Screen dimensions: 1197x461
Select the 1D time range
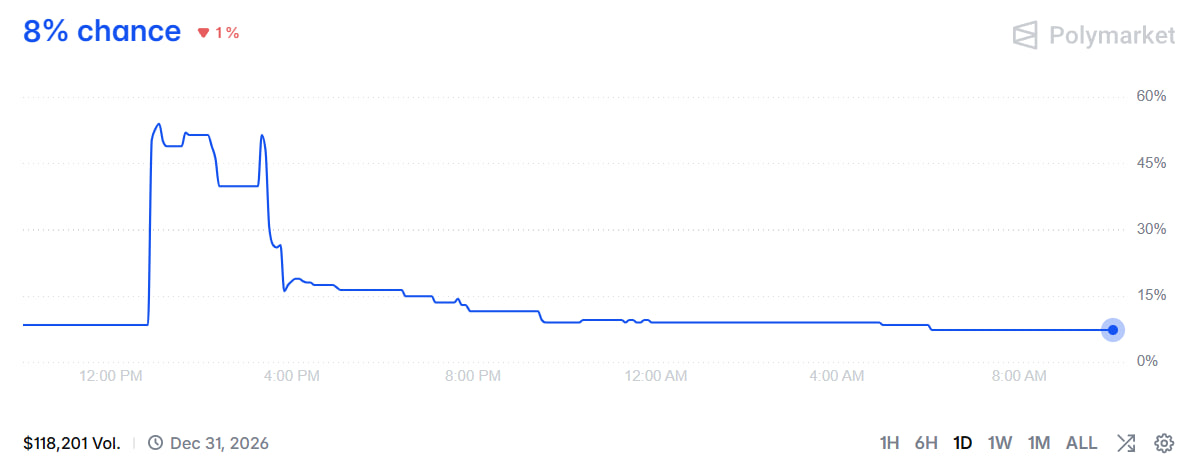tap(963, 443)
